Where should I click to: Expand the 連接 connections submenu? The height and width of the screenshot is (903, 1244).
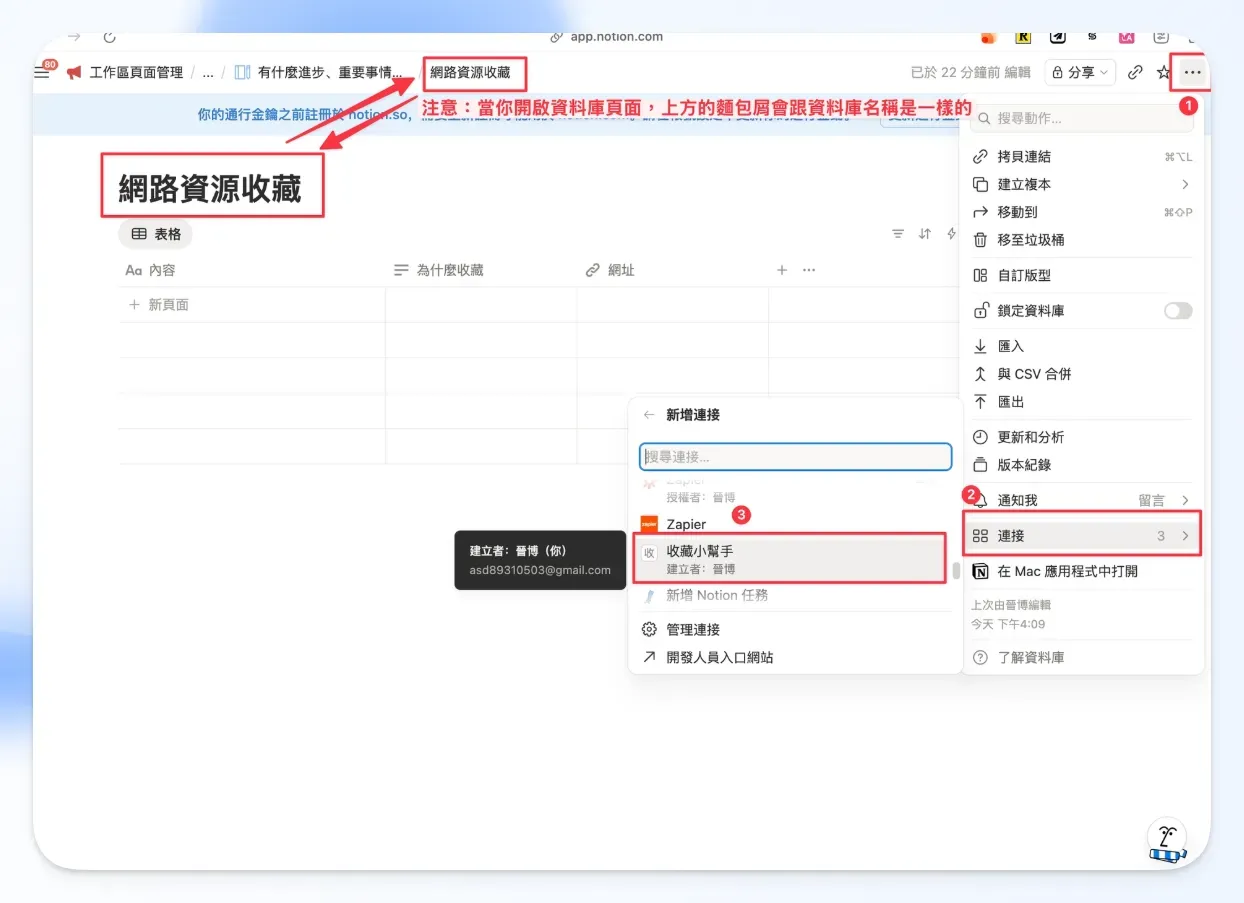click(x=1082, y=536)
